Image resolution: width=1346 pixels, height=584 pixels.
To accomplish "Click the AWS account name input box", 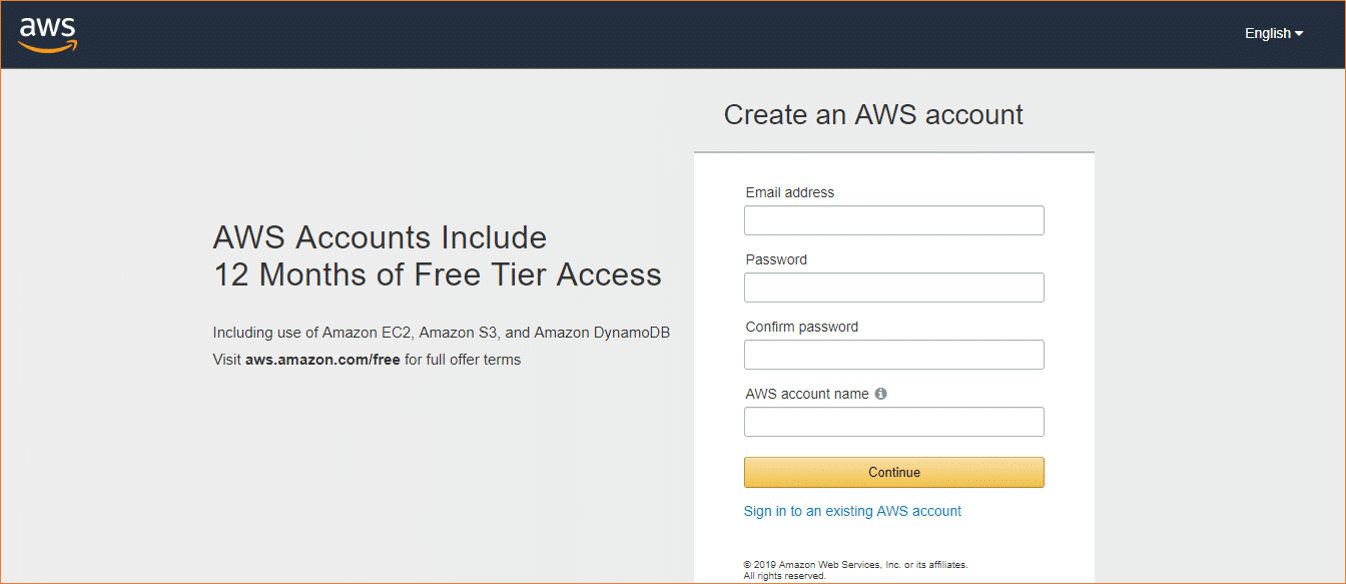I will point(894,421).
